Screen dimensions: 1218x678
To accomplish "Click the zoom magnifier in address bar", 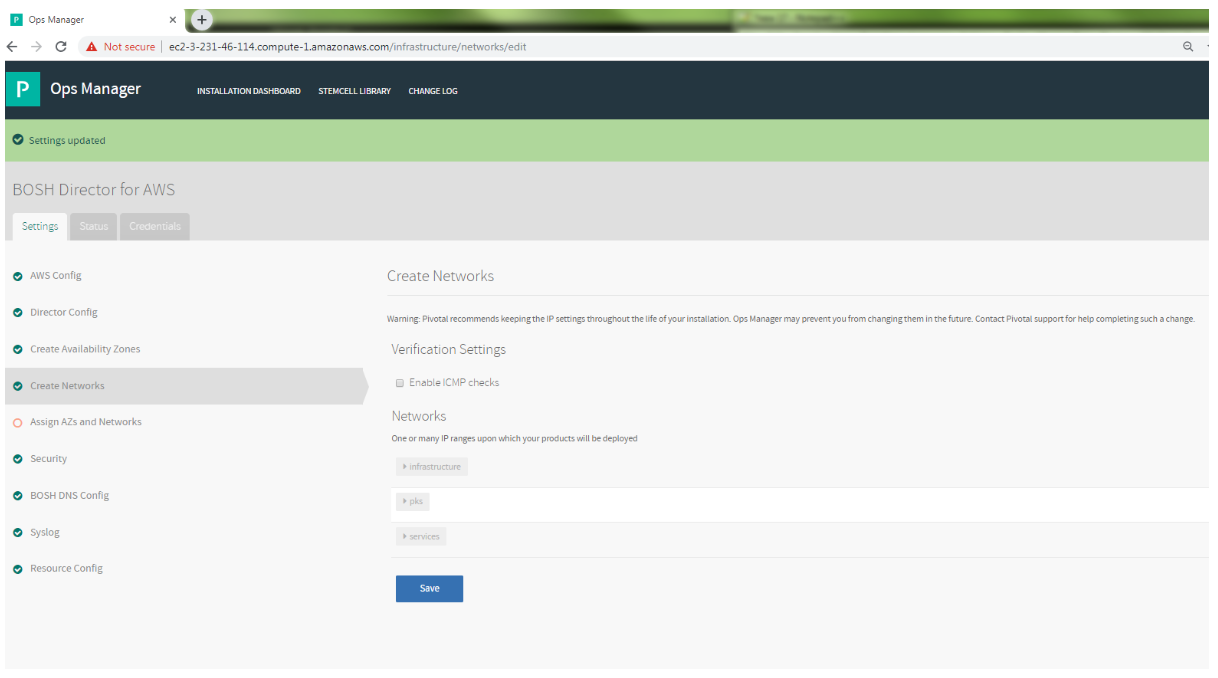I will tap(1188, 46).
